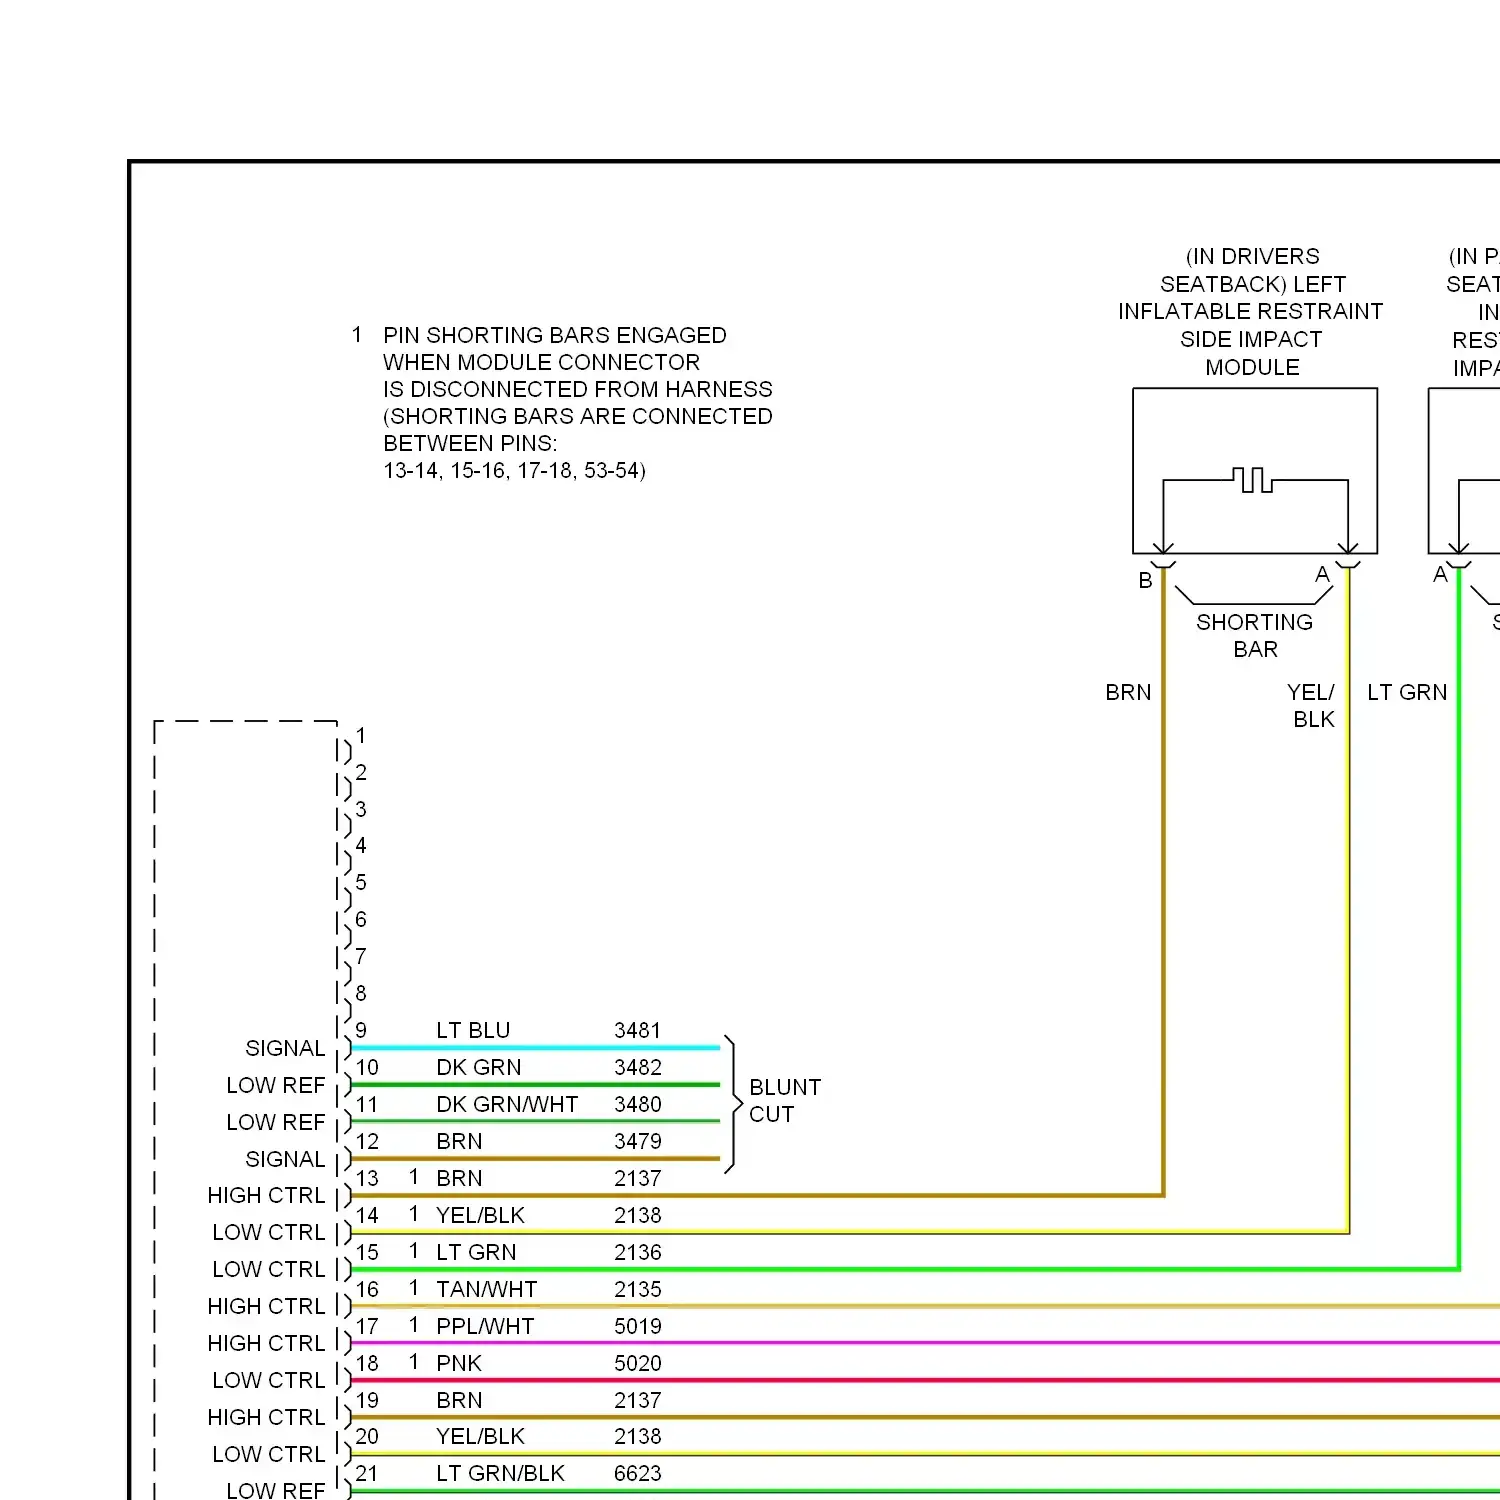Image resolution: width=1500 pixels, height=1500 pixels.
Task: Select the "LT GRN" label beside the vertical green wire
Action: (x=1407, y=692)
